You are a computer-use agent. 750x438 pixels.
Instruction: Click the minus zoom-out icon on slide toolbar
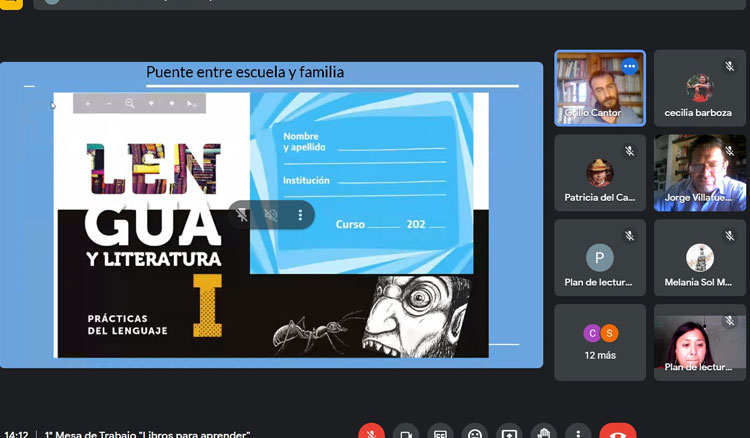click(109, 104)
